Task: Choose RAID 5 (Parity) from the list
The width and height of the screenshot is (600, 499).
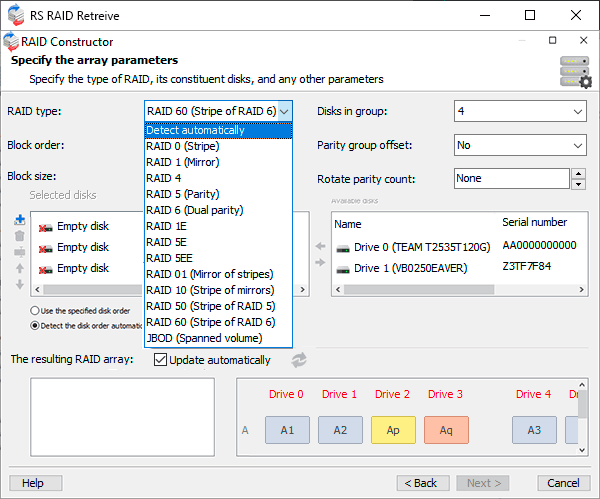Action: 182,194
